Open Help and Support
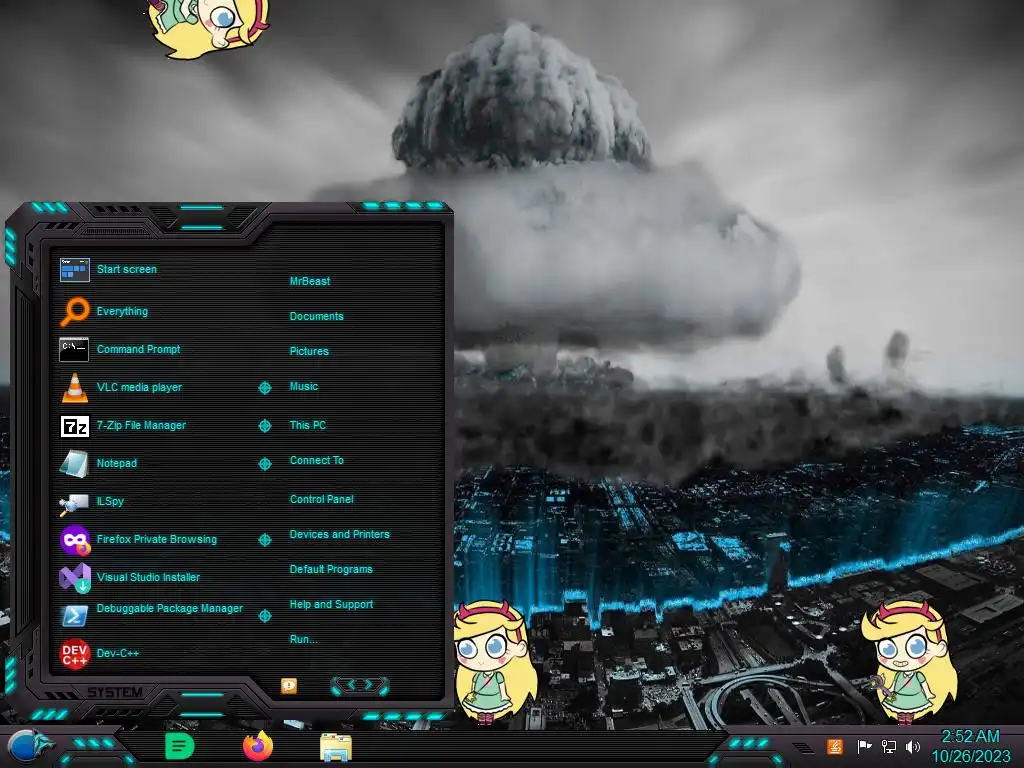The width and height of the screenshot is (1024, 768). [331, 605]
